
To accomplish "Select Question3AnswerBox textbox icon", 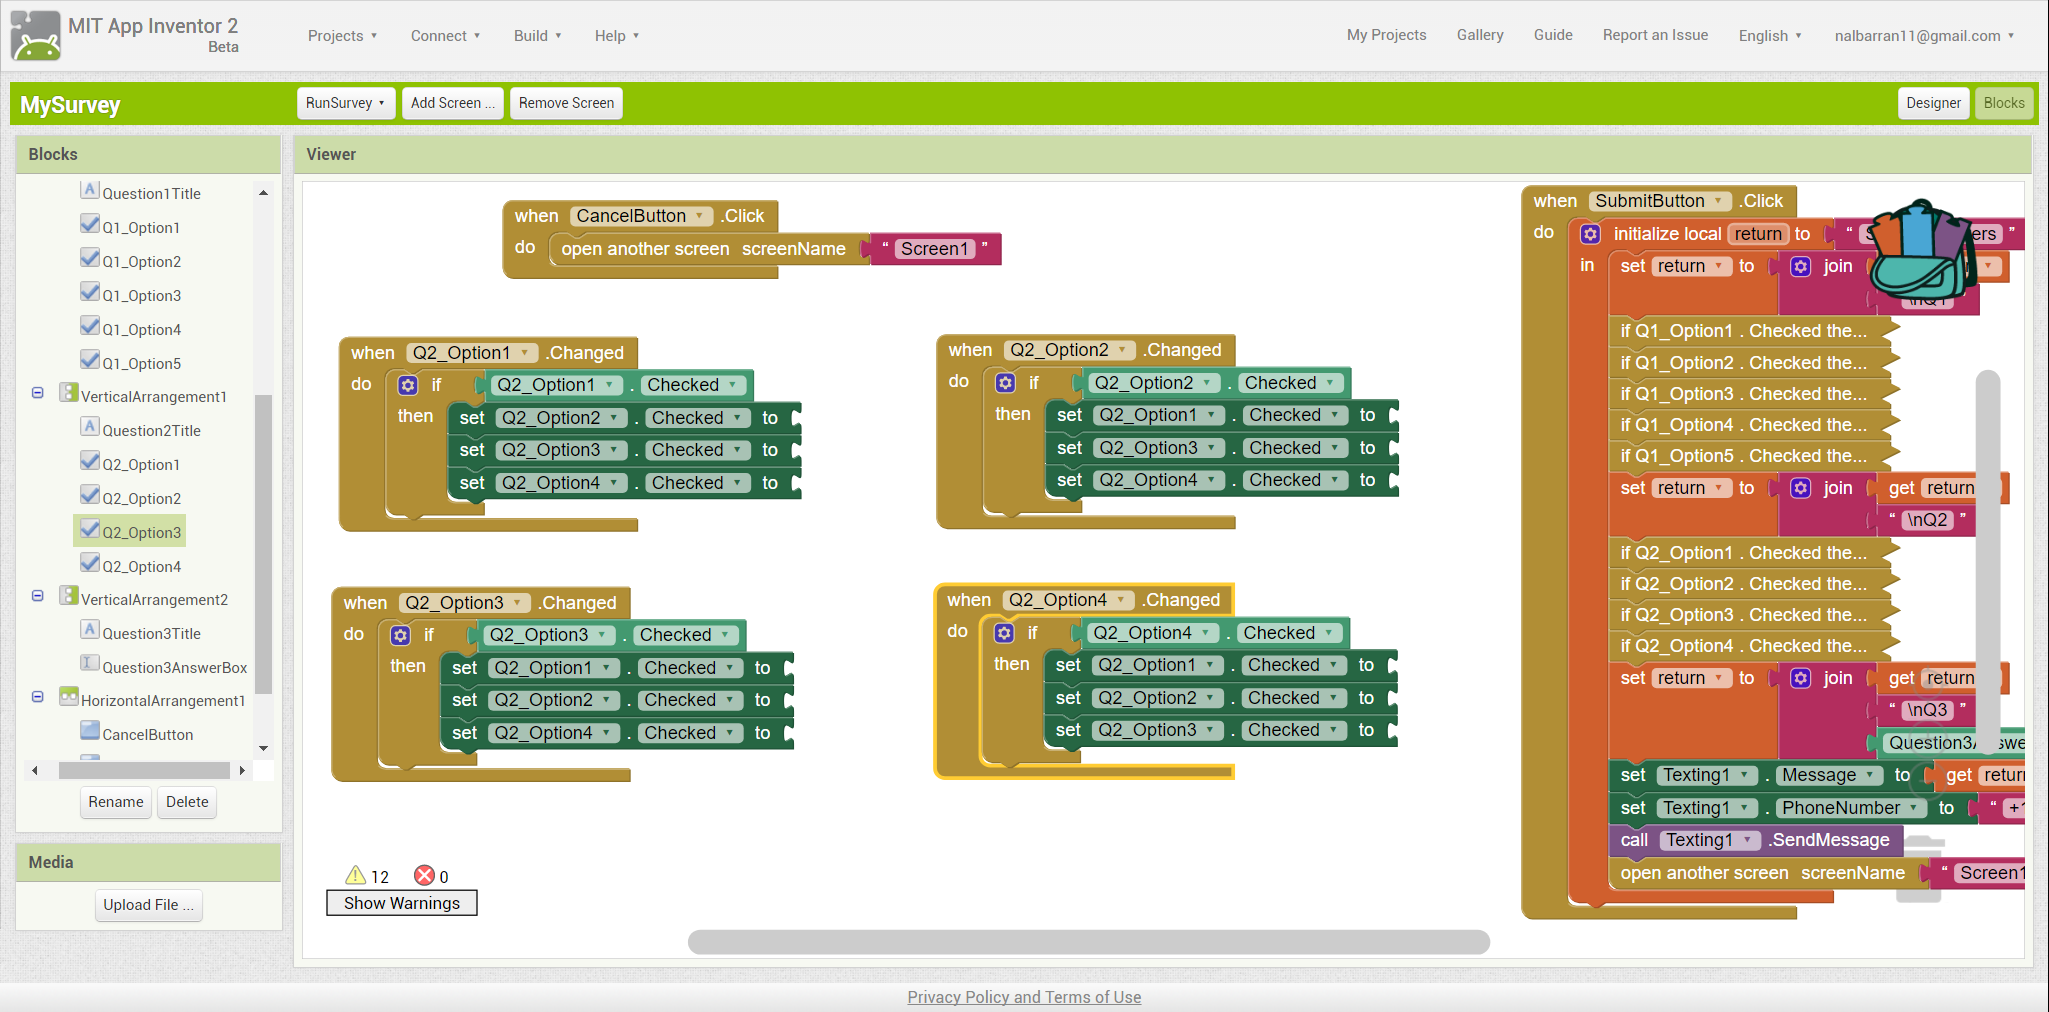I will click(x=90, y=664).
